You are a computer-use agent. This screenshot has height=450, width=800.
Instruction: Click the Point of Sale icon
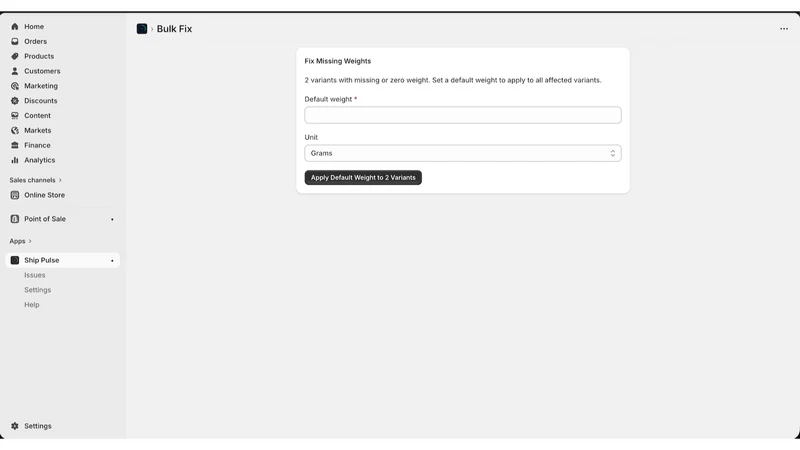click(x=15, y=219)
